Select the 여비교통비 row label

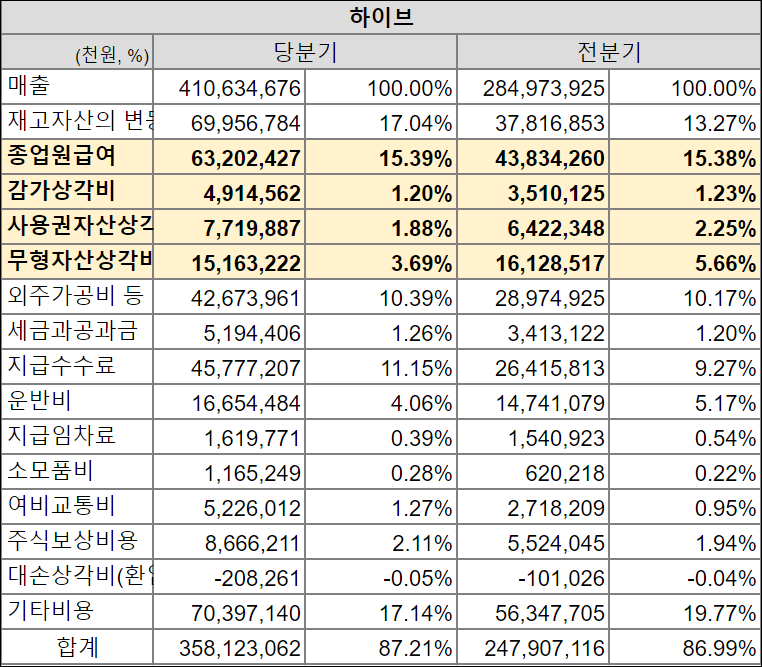coord(77,506)
